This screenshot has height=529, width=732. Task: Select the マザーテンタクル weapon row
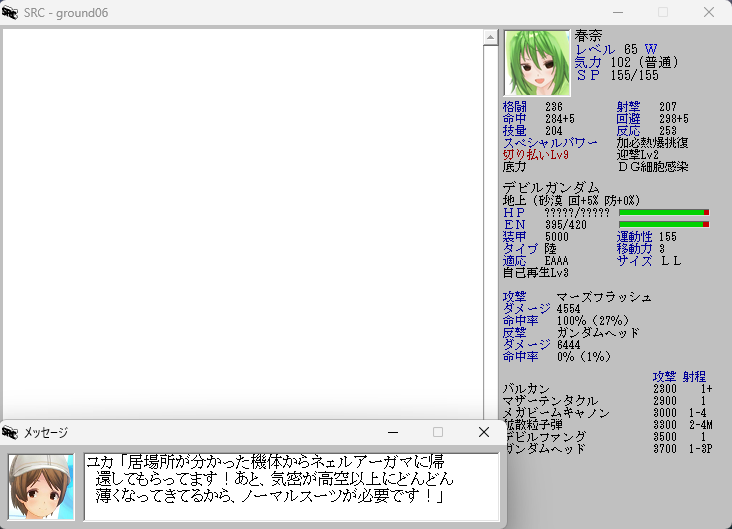click(608, 401)
